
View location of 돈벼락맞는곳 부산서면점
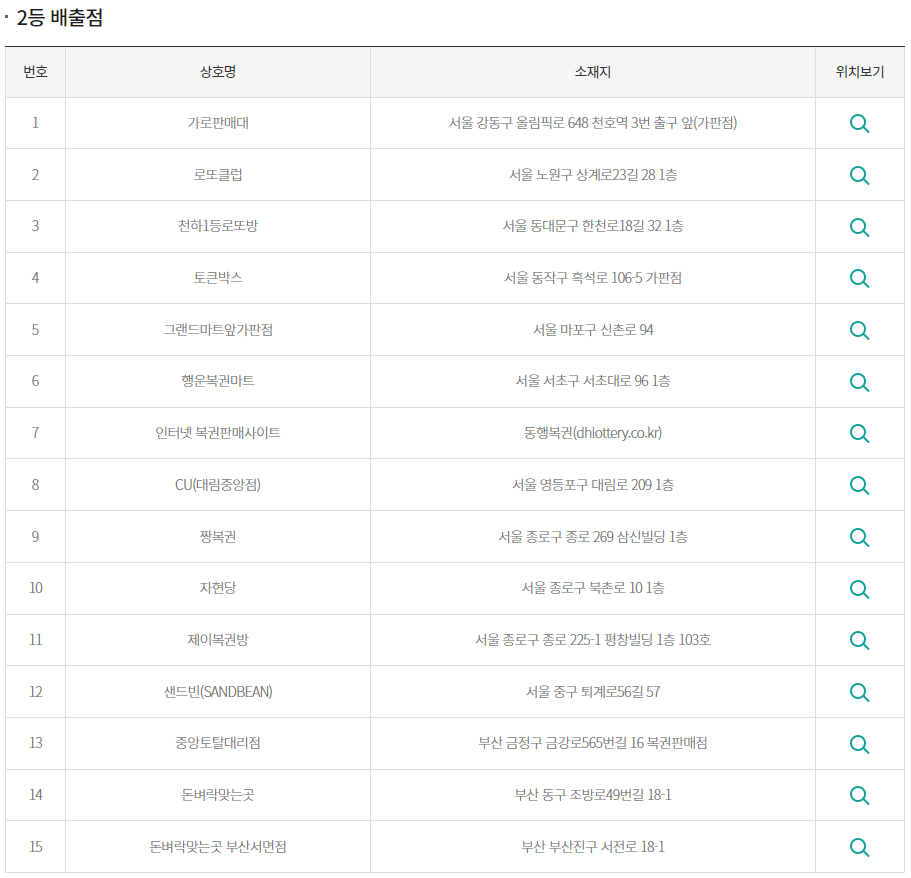click(x=859, y=847)
